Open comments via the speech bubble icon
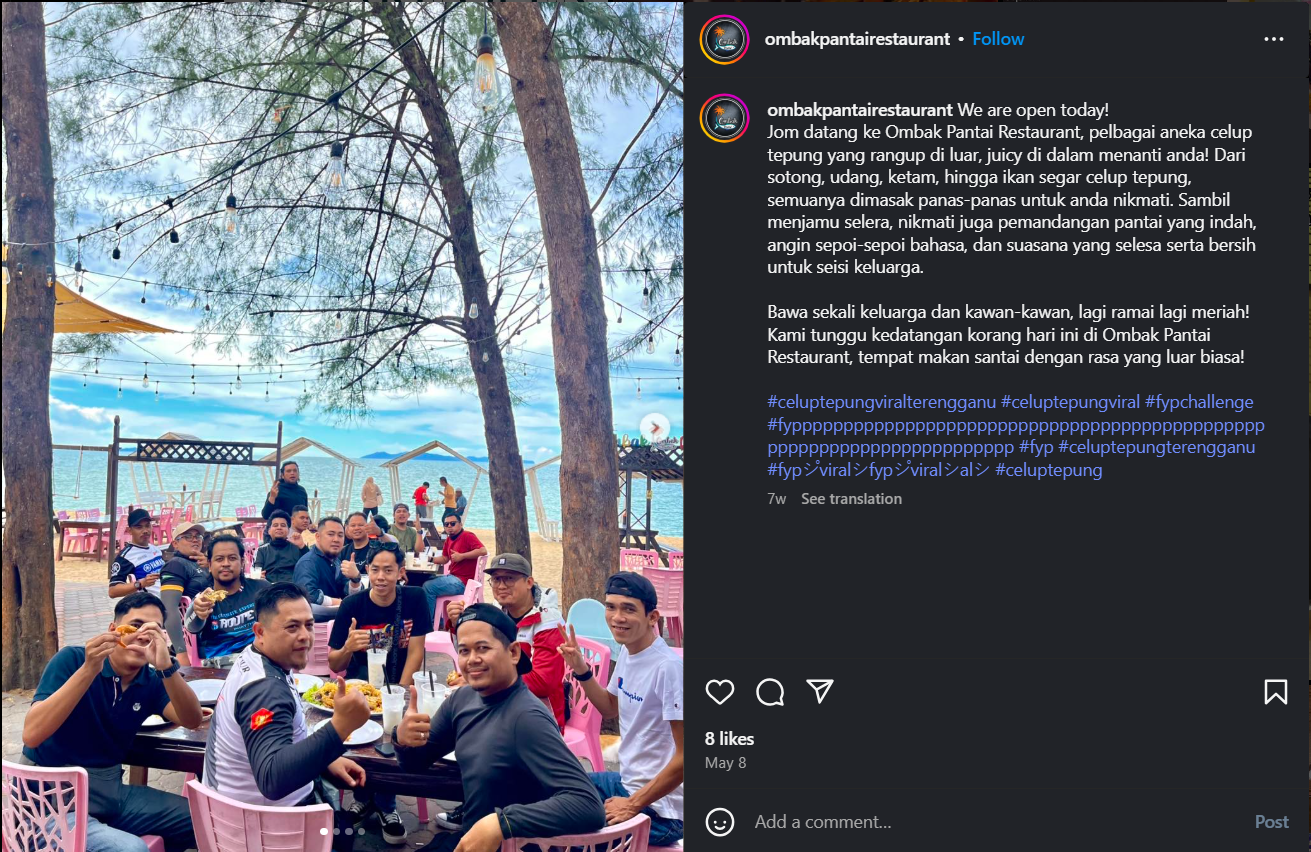Viewport: 1311px width, 852px height. click(770, 692)
